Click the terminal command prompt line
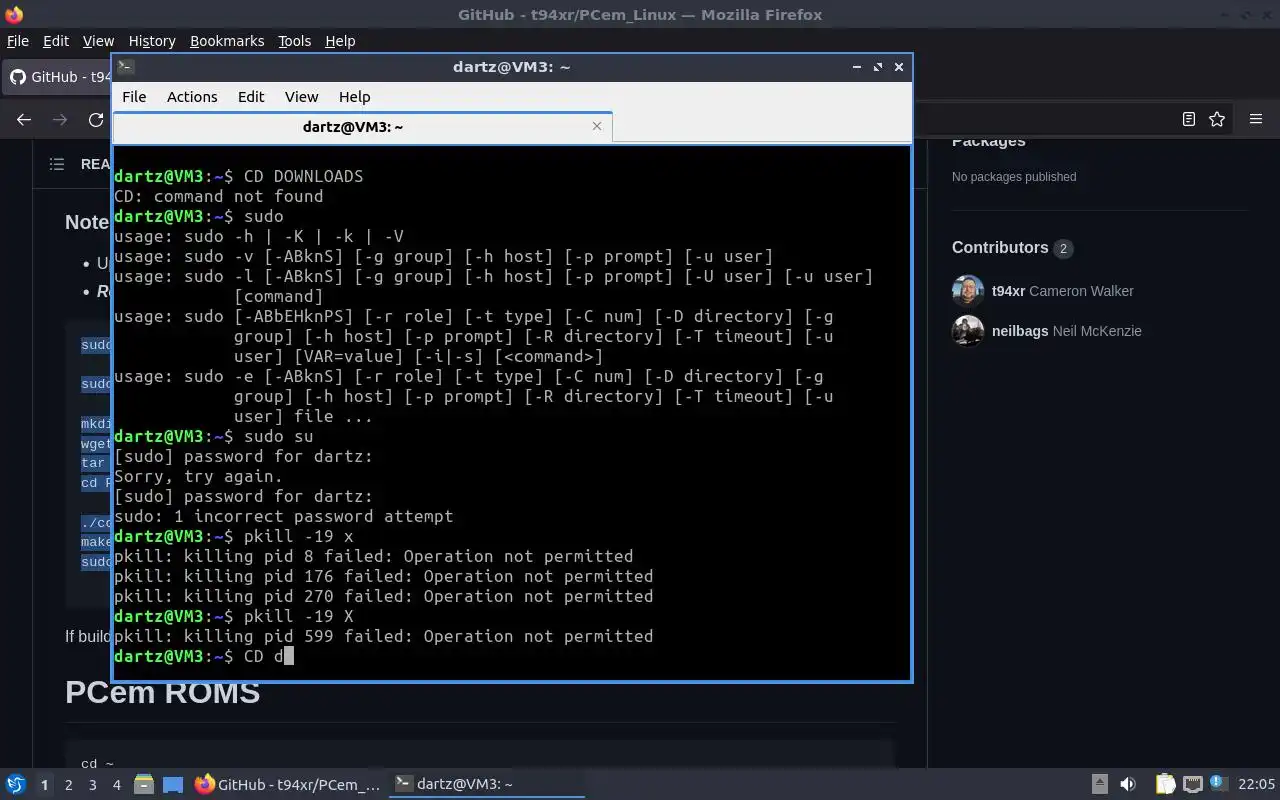The height and width of the screenshot is (800, 1280). (204, 656)
